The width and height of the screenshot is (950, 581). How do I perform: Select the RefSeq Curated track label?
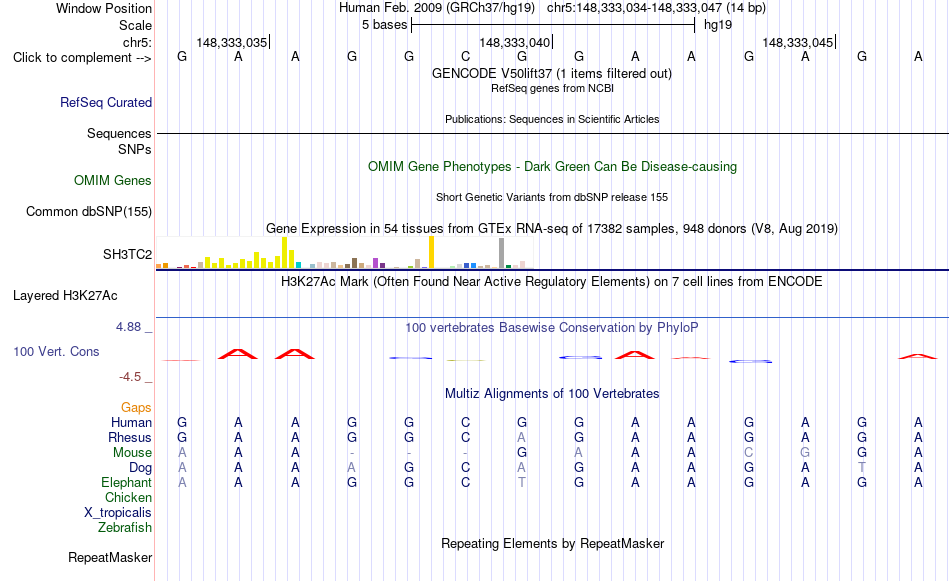click(x=105, y=102)
